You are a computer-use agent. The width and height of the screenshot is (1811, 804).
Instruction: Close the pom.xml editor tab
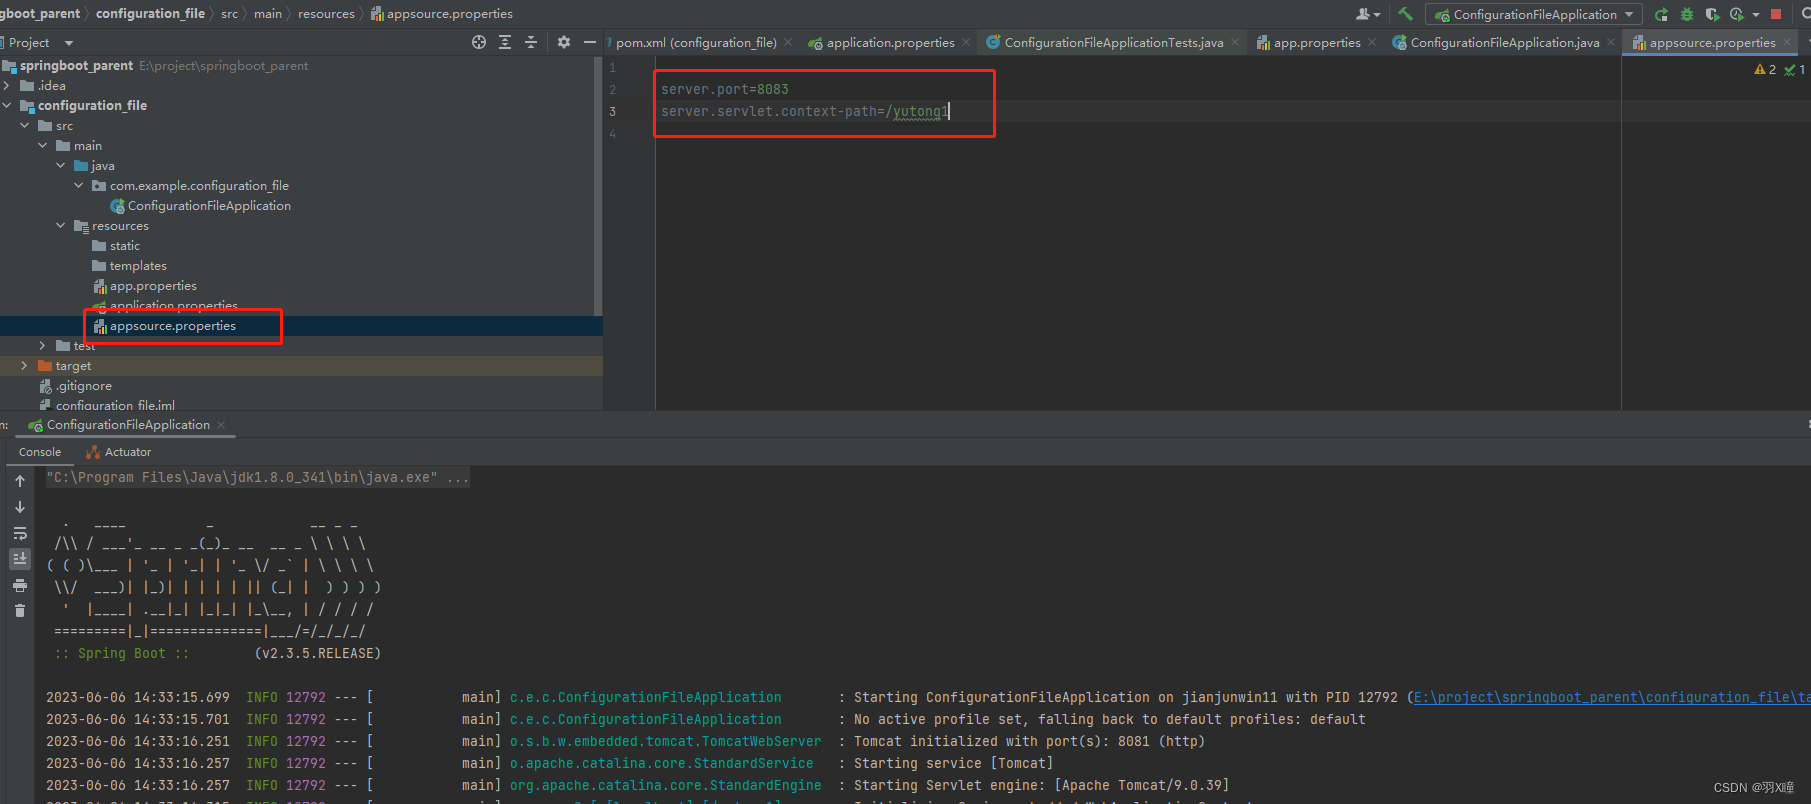788,42
